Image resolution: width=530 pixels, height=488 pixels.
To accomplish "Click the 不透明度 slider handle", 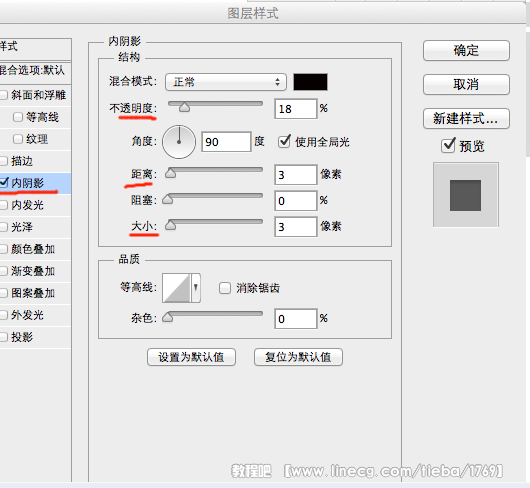I will coord(184,107).
